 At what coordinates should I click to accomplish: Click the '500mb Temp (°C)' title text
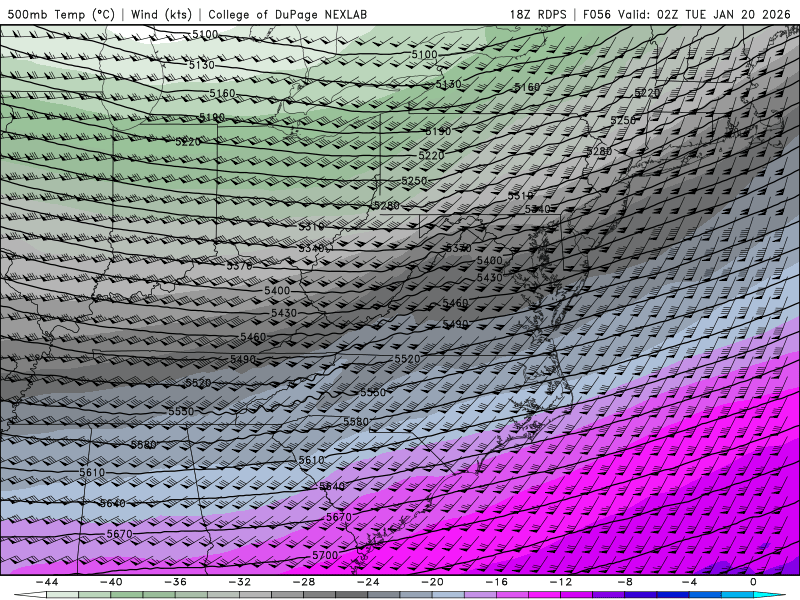(x=61, y=14)
